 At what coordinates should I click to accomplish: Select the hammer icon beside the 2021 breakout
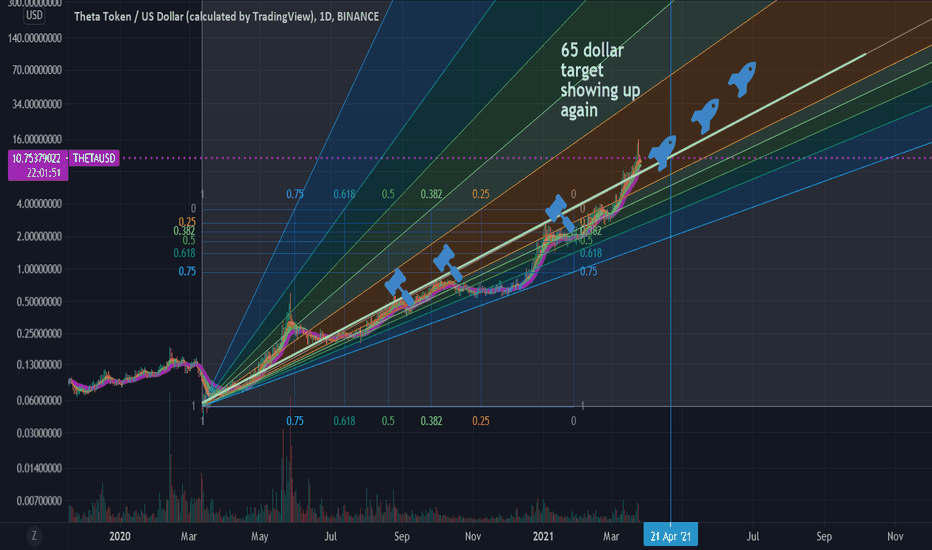pyautogui.click(x=560, y=213)
